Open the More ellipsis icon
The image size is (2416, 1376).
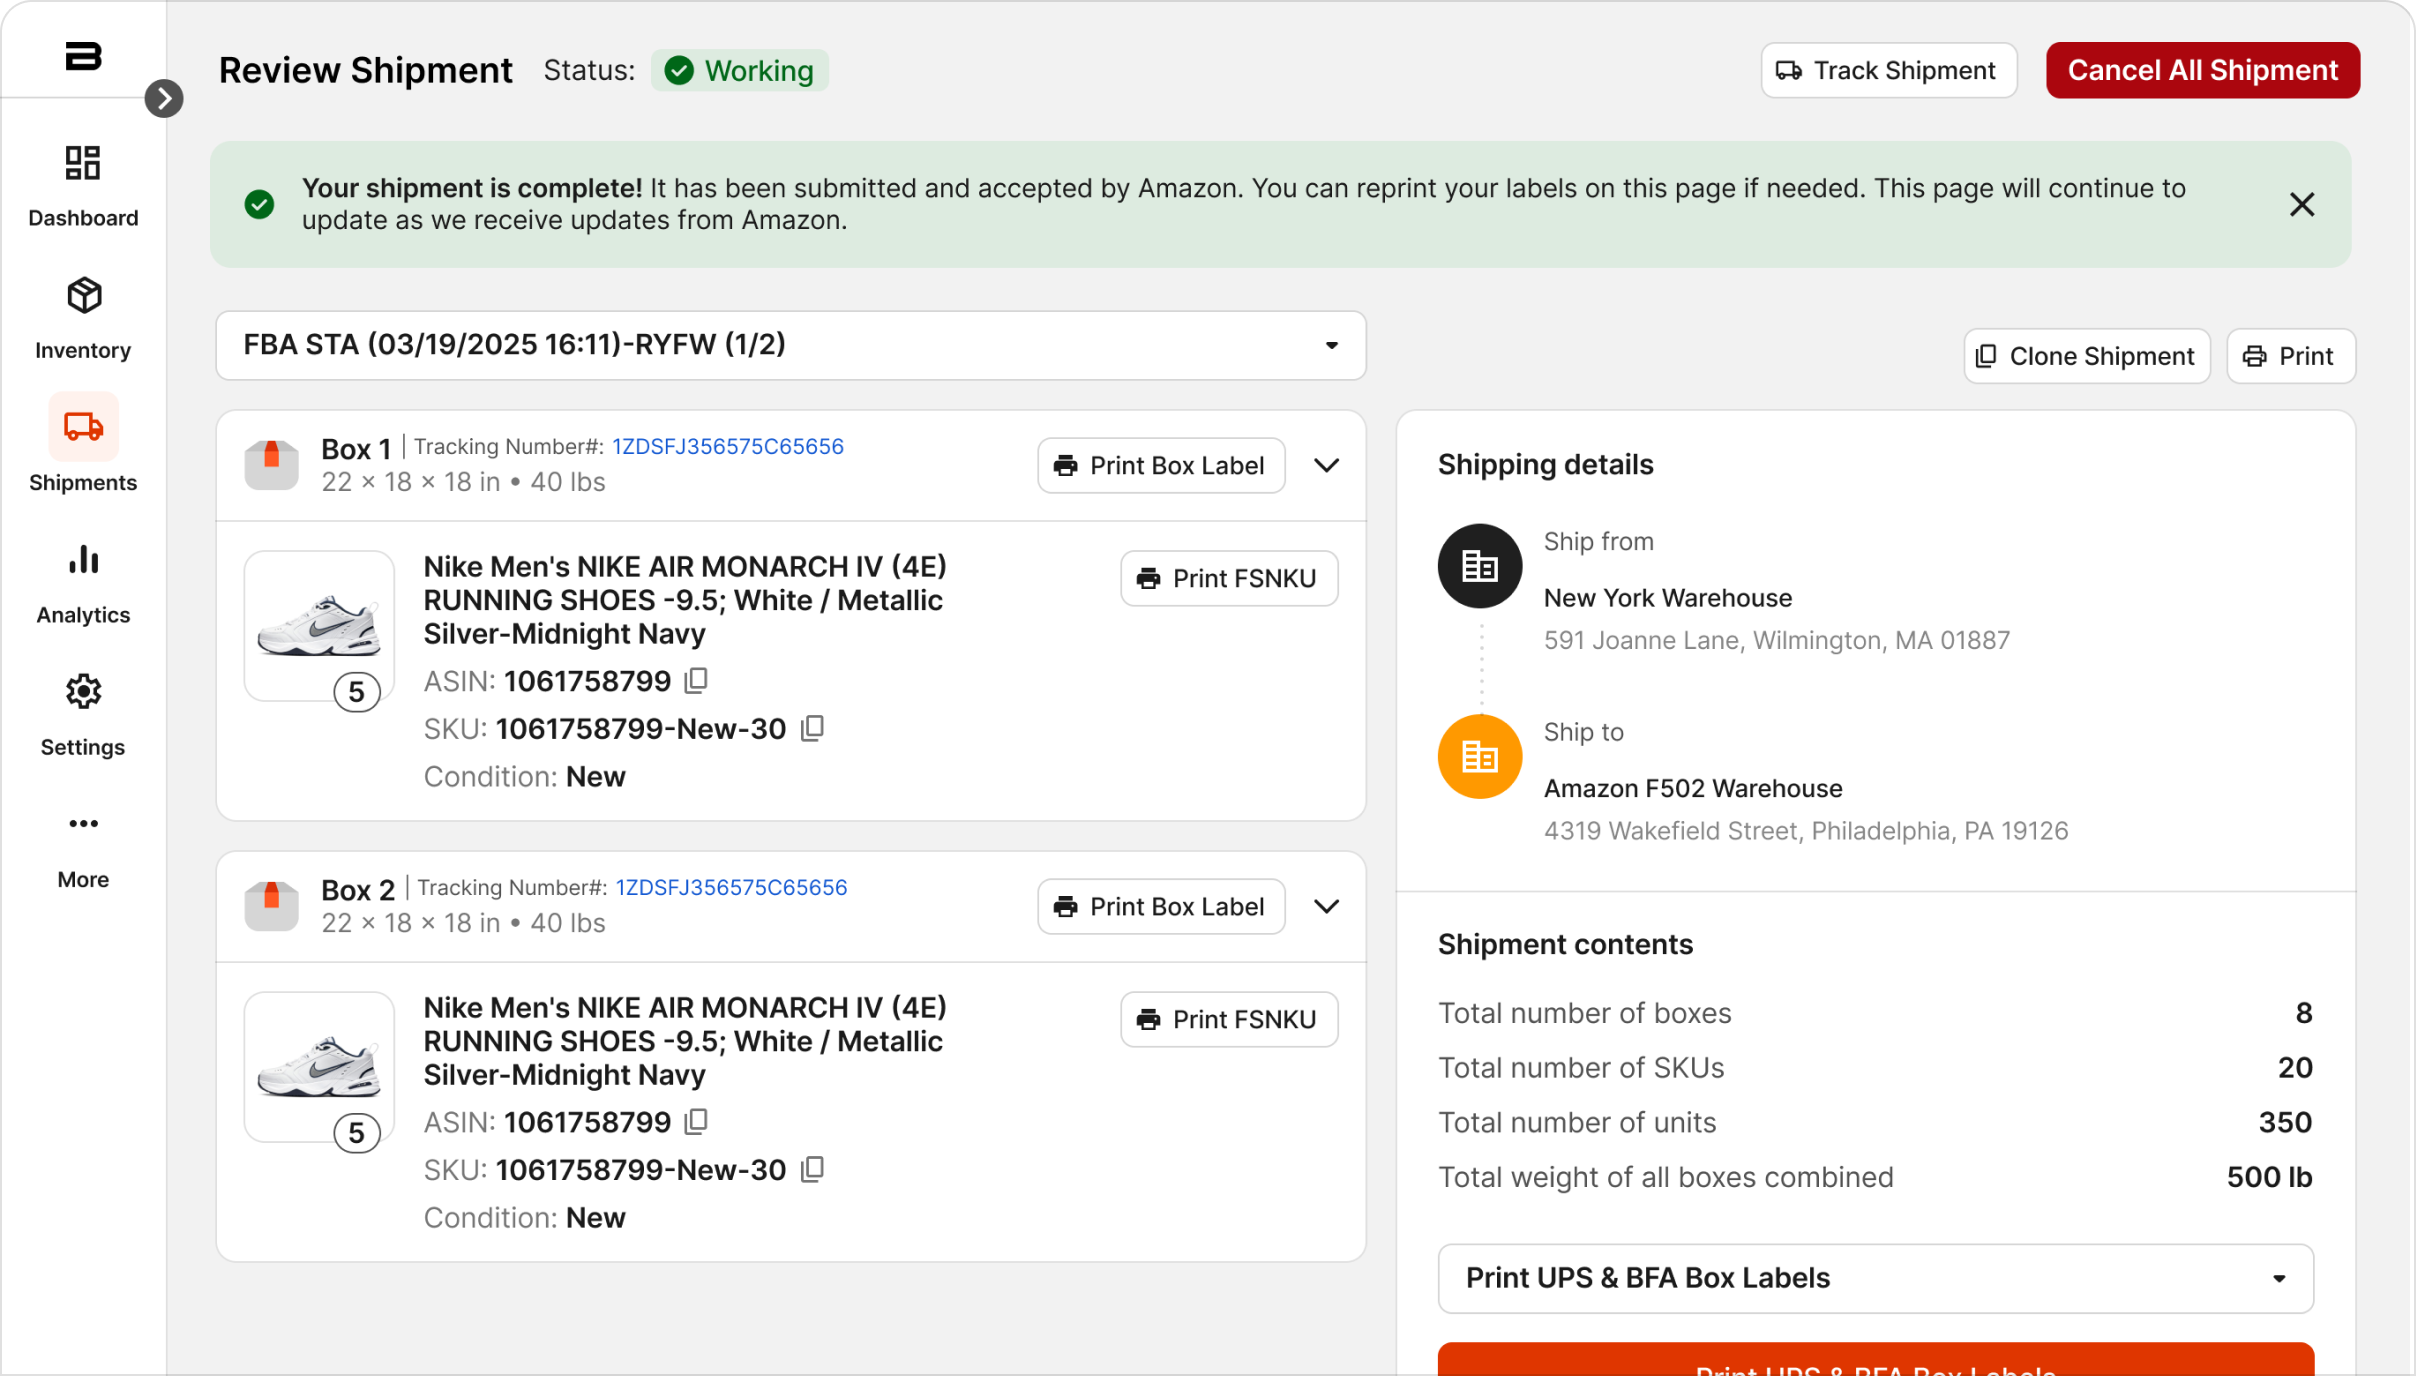tap(84, 824)
